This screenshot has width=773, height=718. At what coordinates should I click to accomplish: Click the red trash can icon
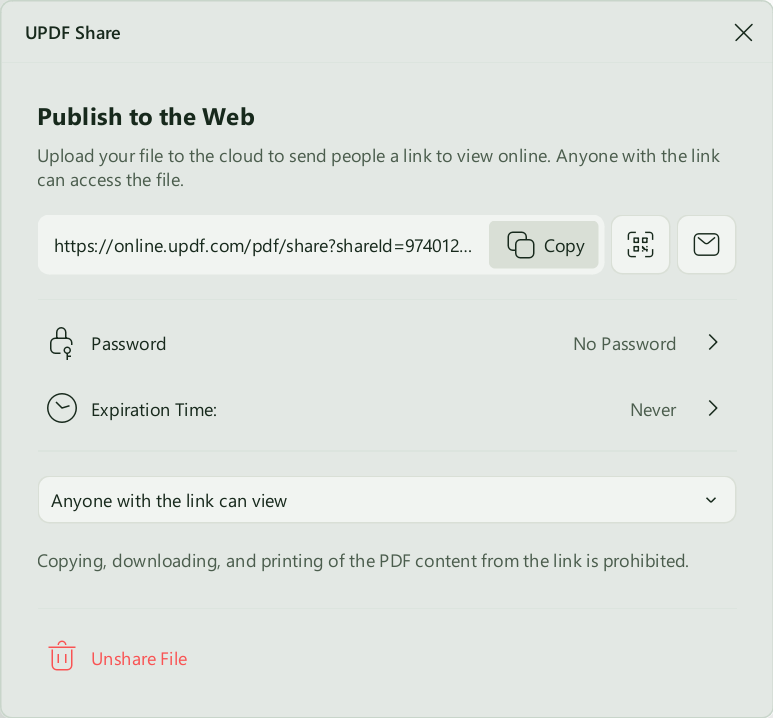[62, 656]
